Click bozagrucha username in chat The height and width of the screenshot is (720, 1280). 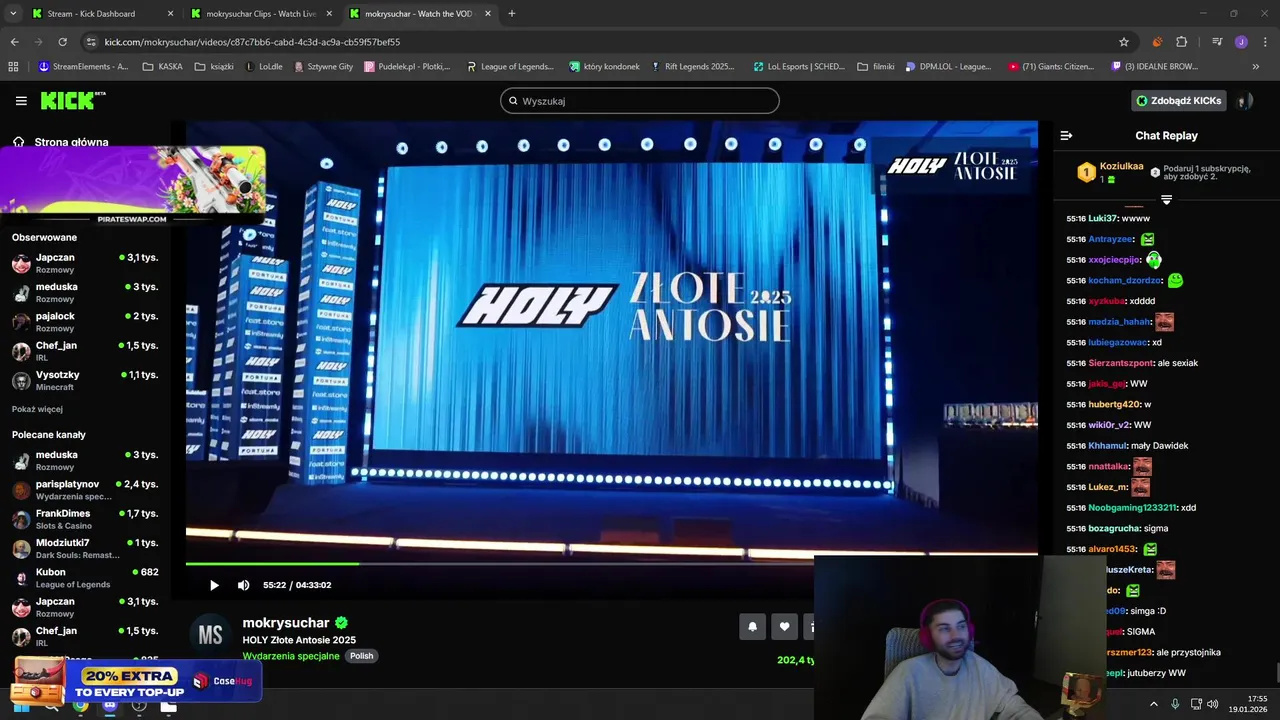1113,528
